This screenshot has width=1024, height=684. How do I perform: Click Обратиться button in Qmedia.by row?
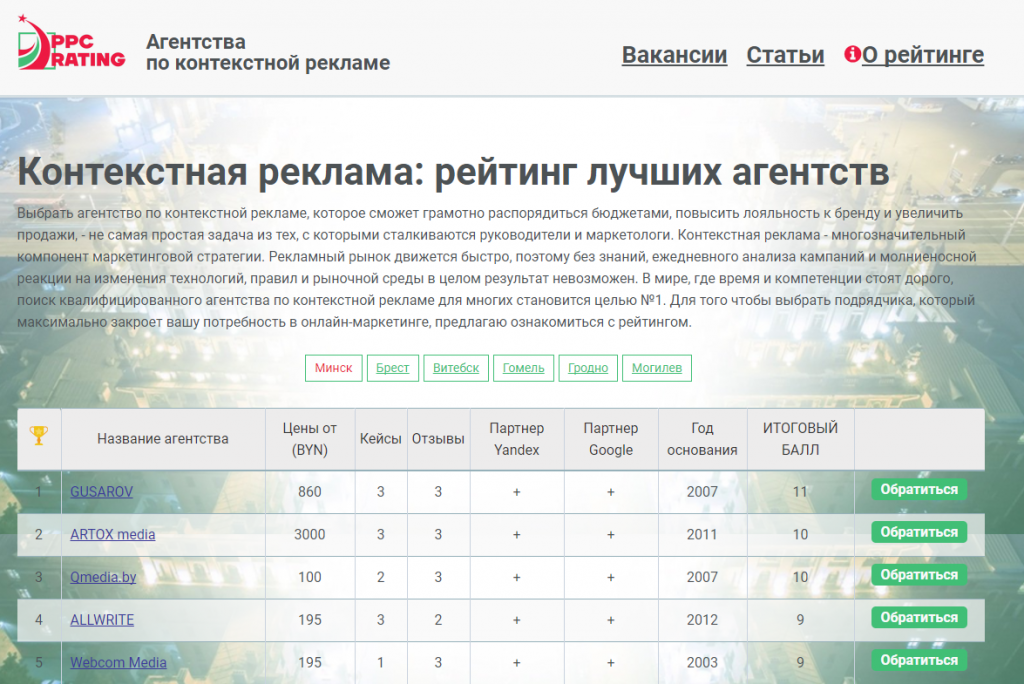(919, 575)
